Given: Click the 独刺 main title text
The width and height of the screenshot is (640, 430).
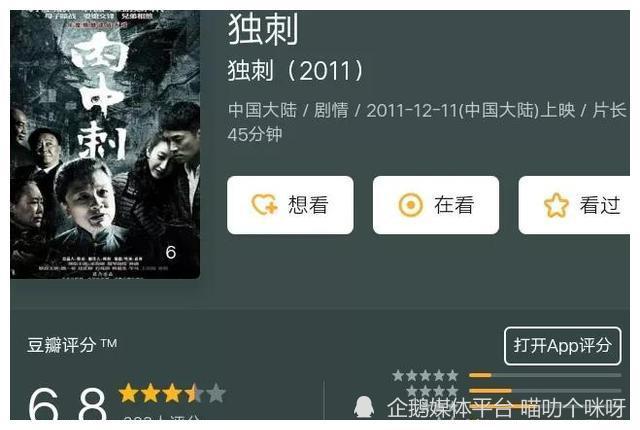Looking at the screenshot, I should pyautogui.click(x=263, y=29).
